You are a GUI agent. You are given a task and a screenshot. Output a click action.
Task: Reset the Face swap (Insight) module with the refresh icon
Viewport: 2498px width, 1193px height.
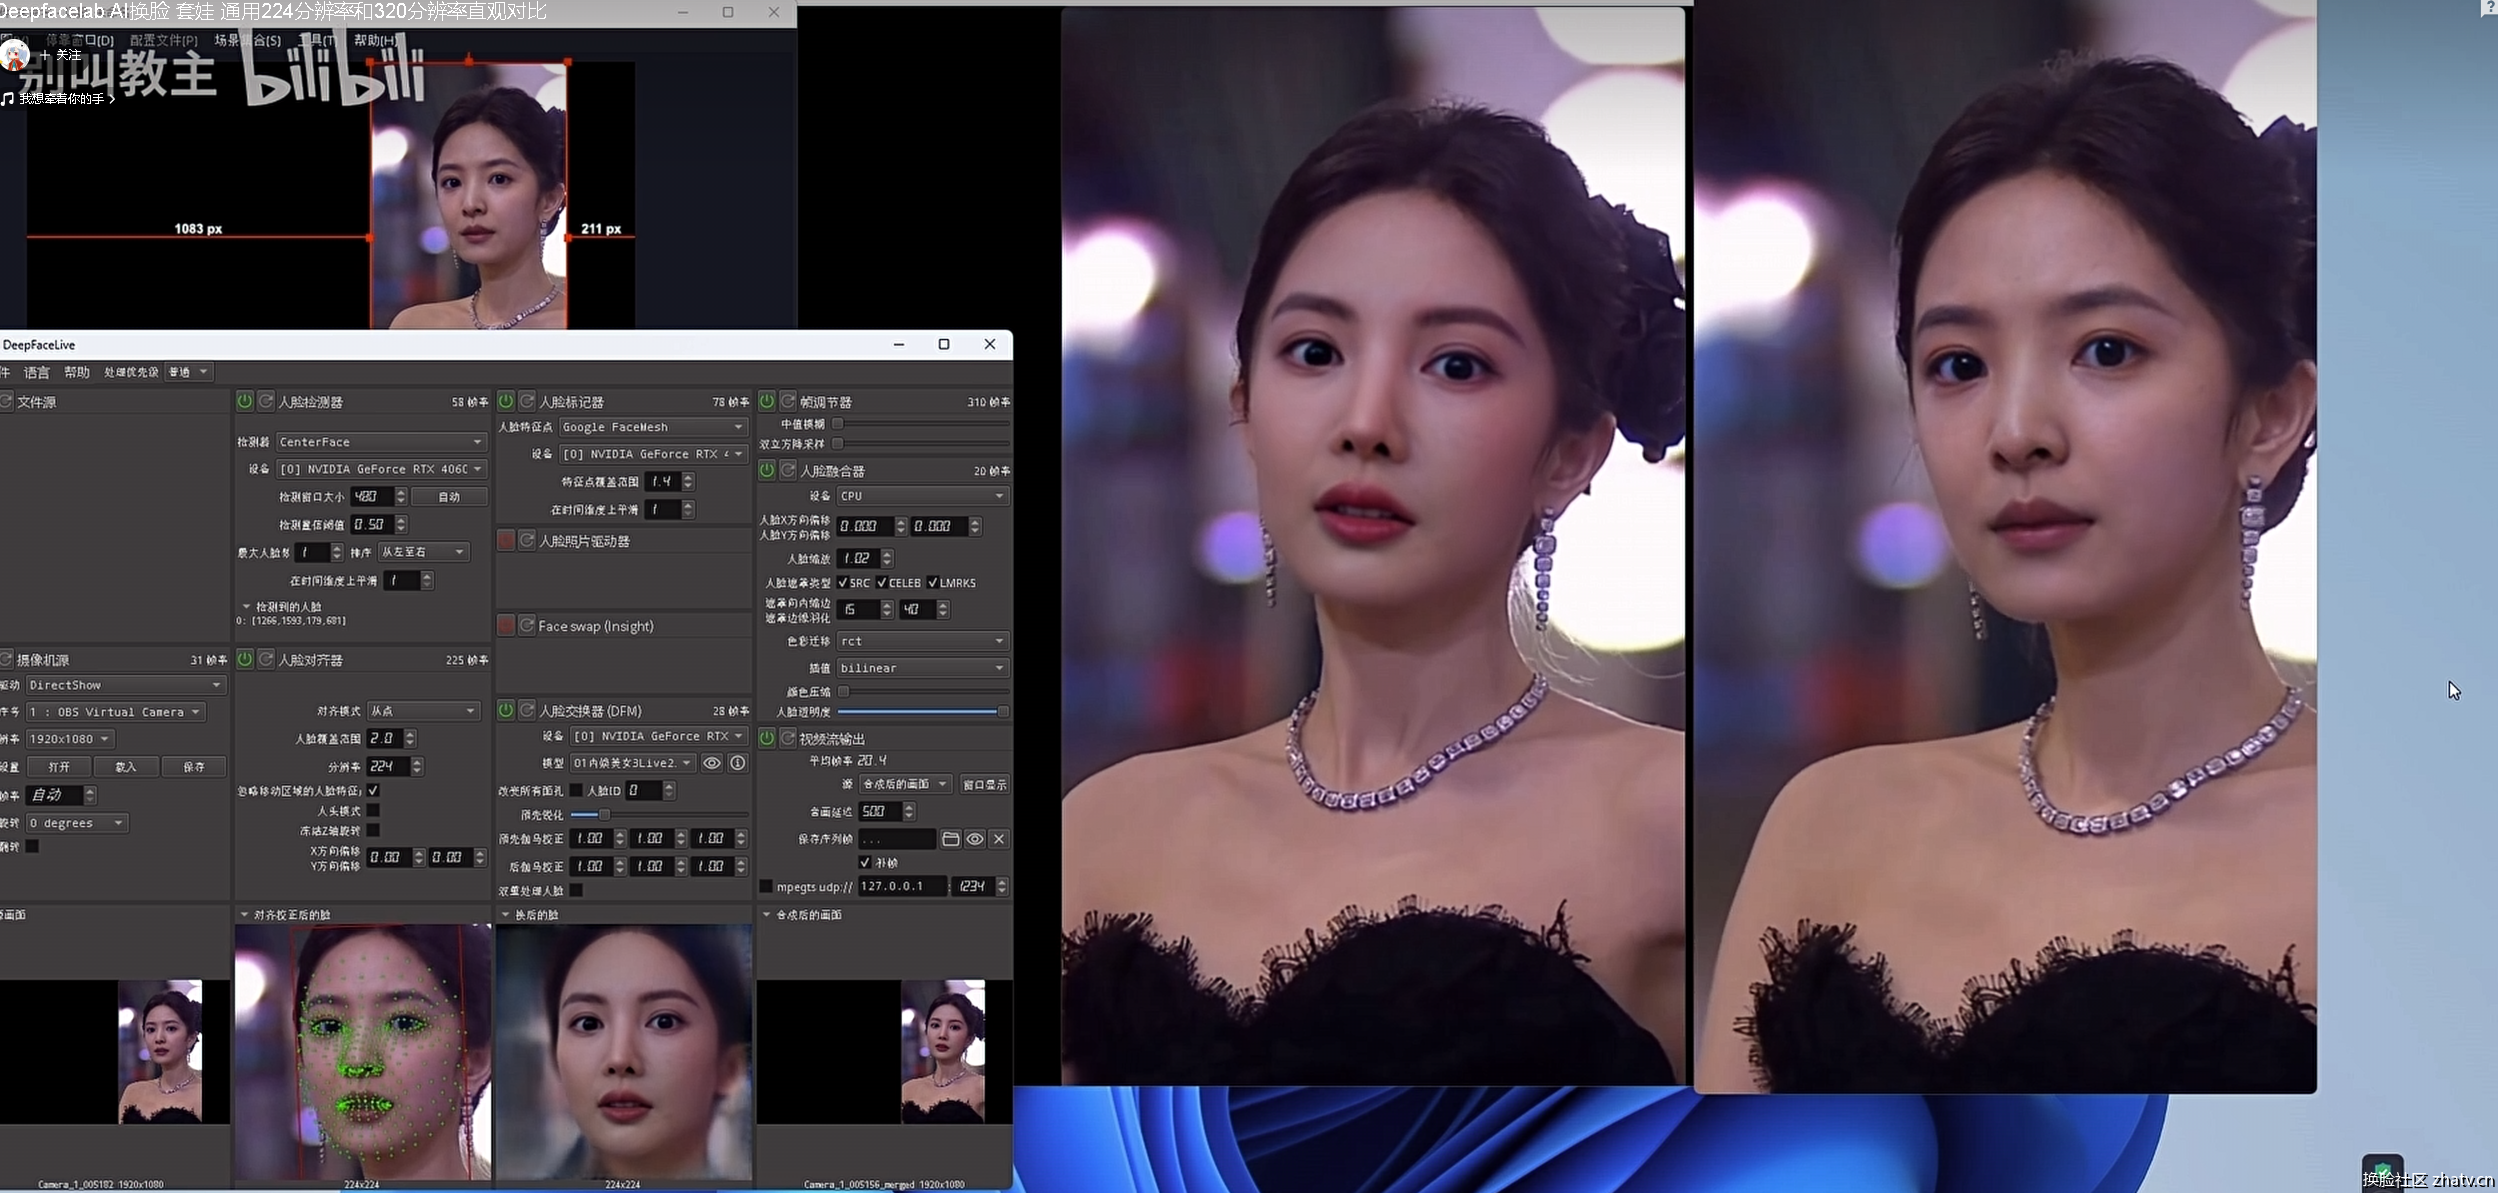coord(527,625)
